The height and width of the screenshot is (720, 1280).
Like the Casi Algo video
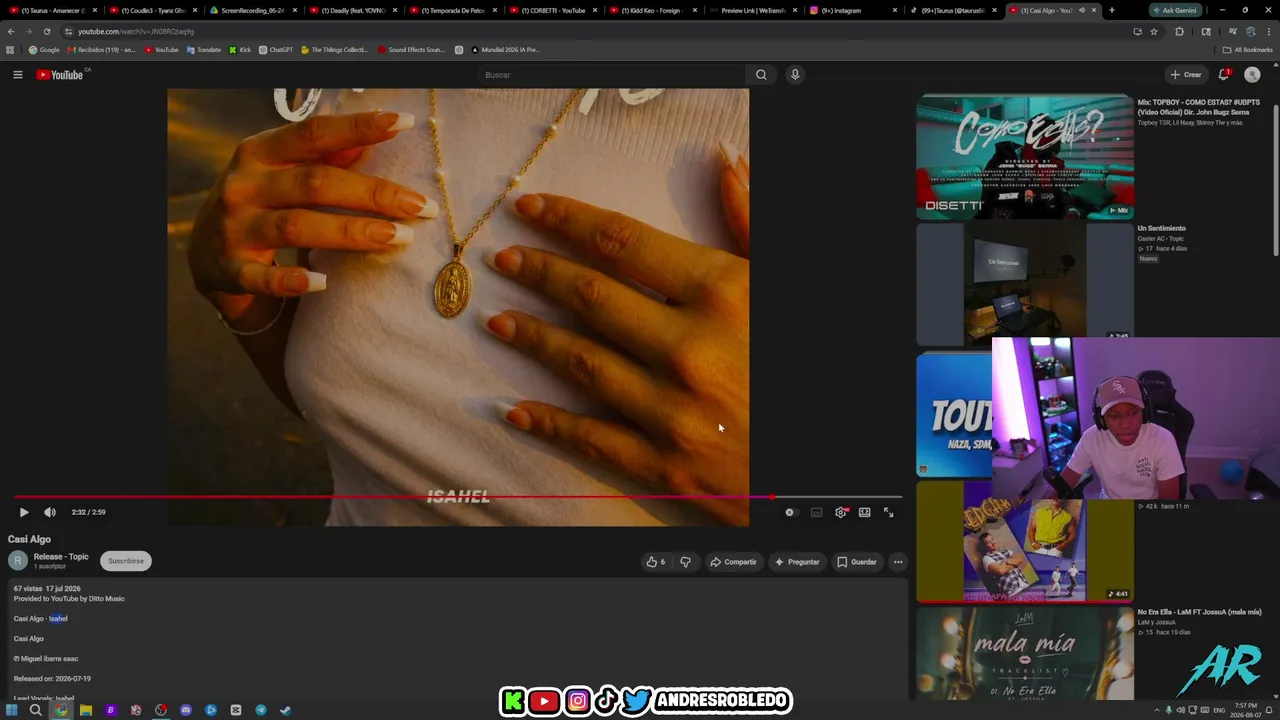656,562
